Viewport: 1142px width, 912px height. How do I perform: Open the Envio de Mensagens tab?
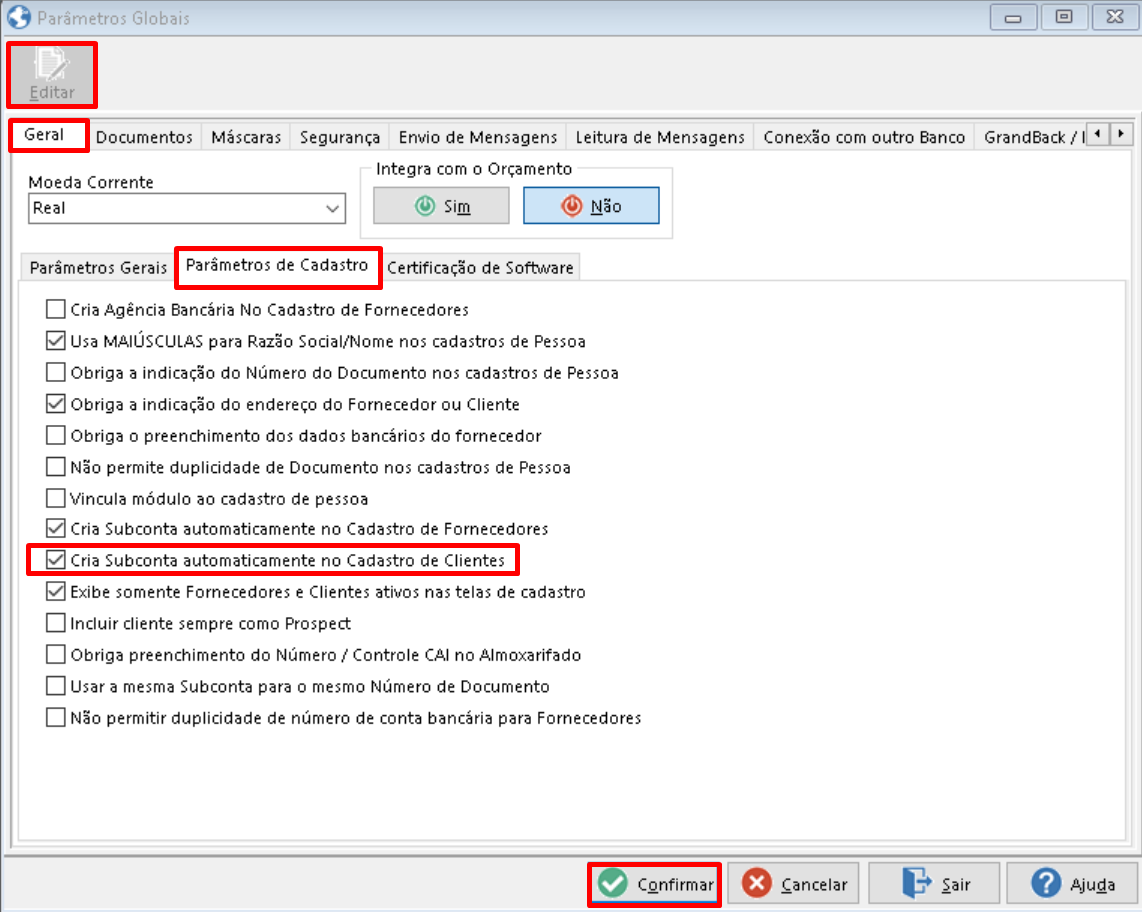tap(478, 137)
